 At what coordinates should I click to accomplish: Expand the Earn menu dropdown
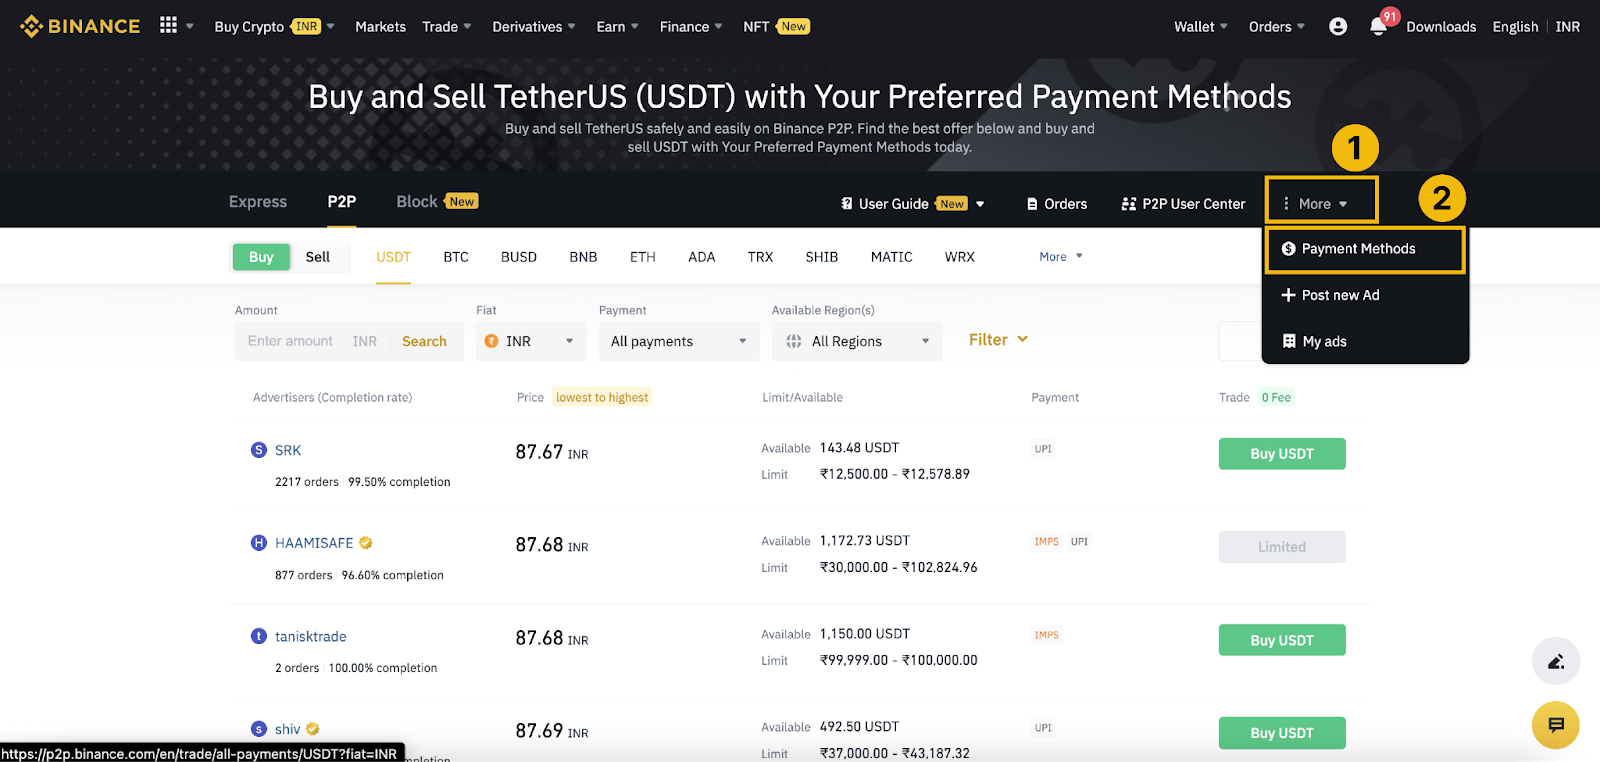click(617, 27)
